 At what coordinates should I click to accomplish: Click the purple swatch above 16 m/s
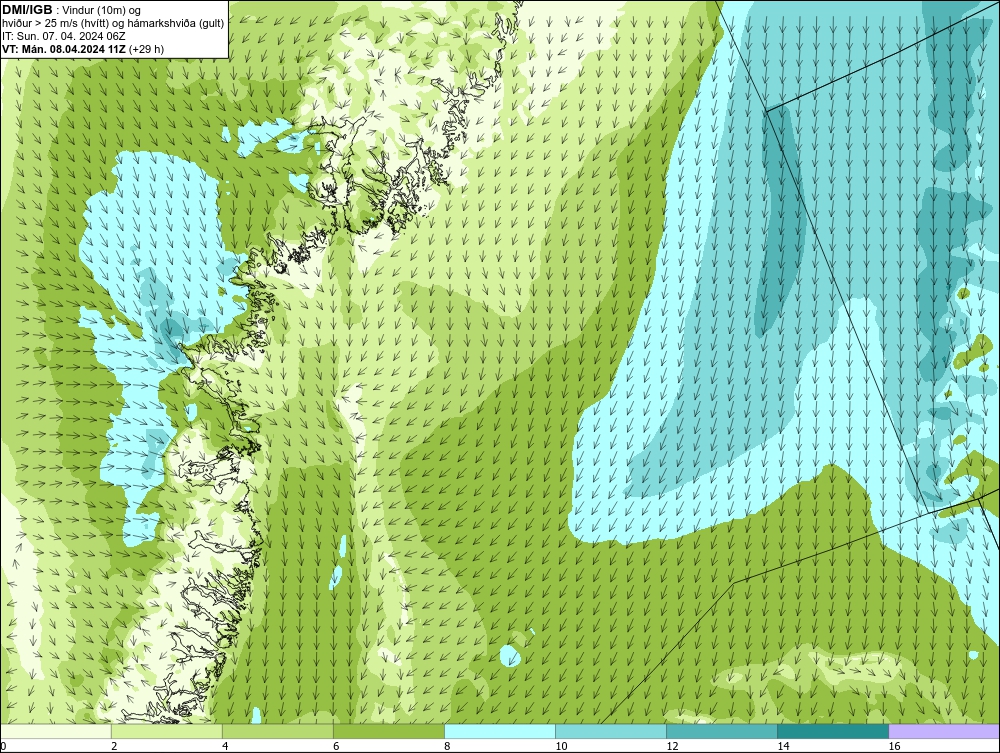944,731
